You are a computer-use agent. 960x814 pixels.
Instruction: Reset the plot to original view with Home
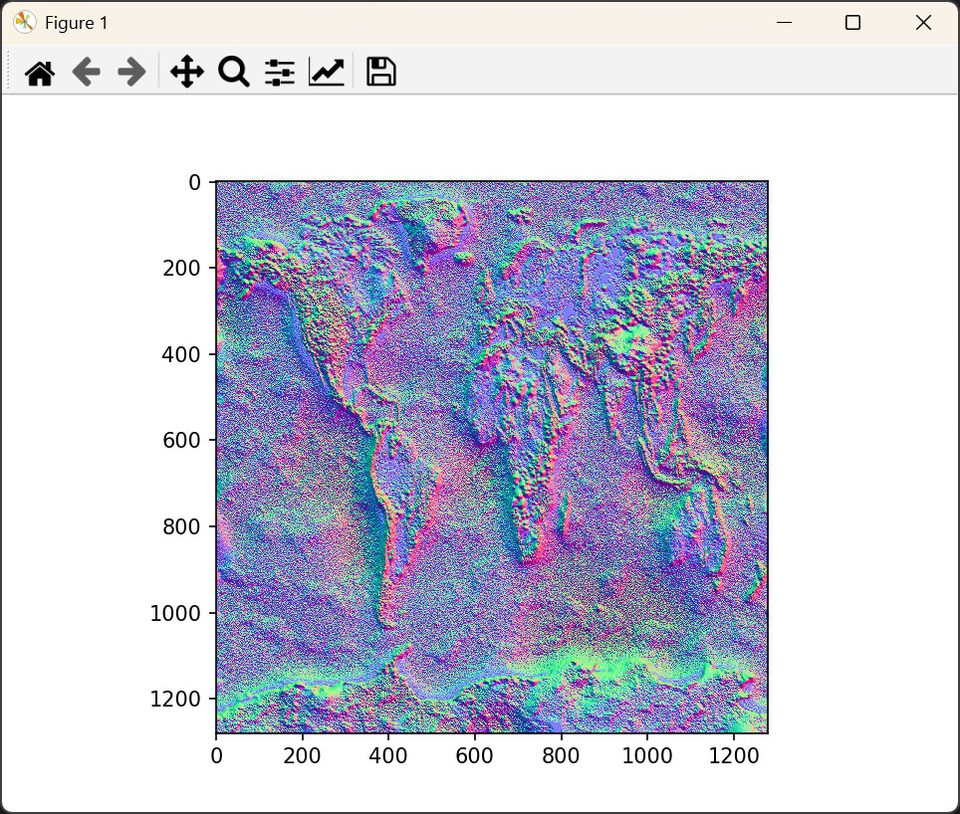(x=40, y=72)
